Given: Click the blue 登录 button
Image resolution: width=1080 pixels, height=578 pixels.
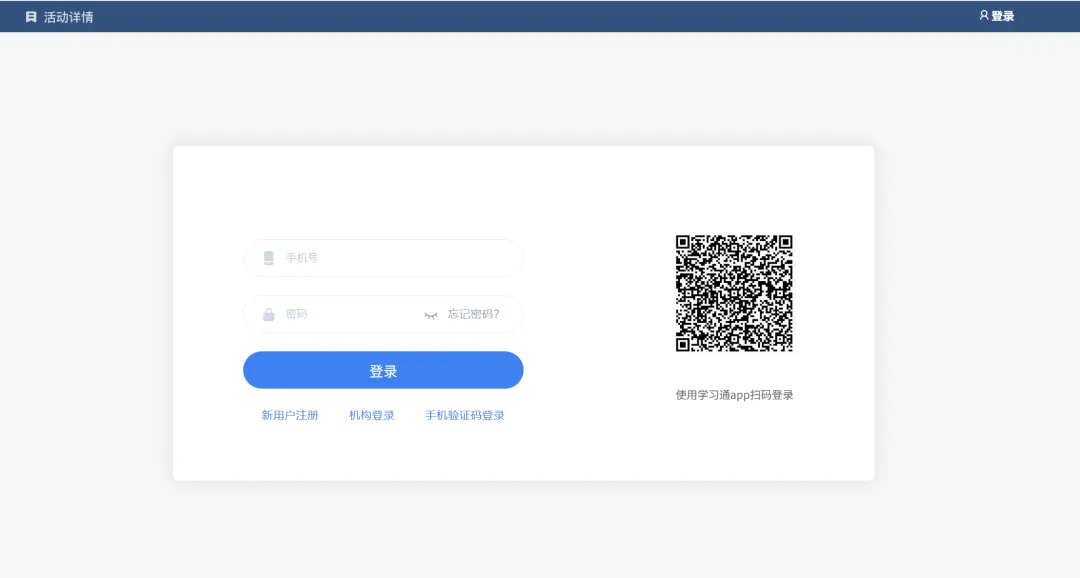Looking at the screenshot, I should pyautogui.click(x=383, y=370).
